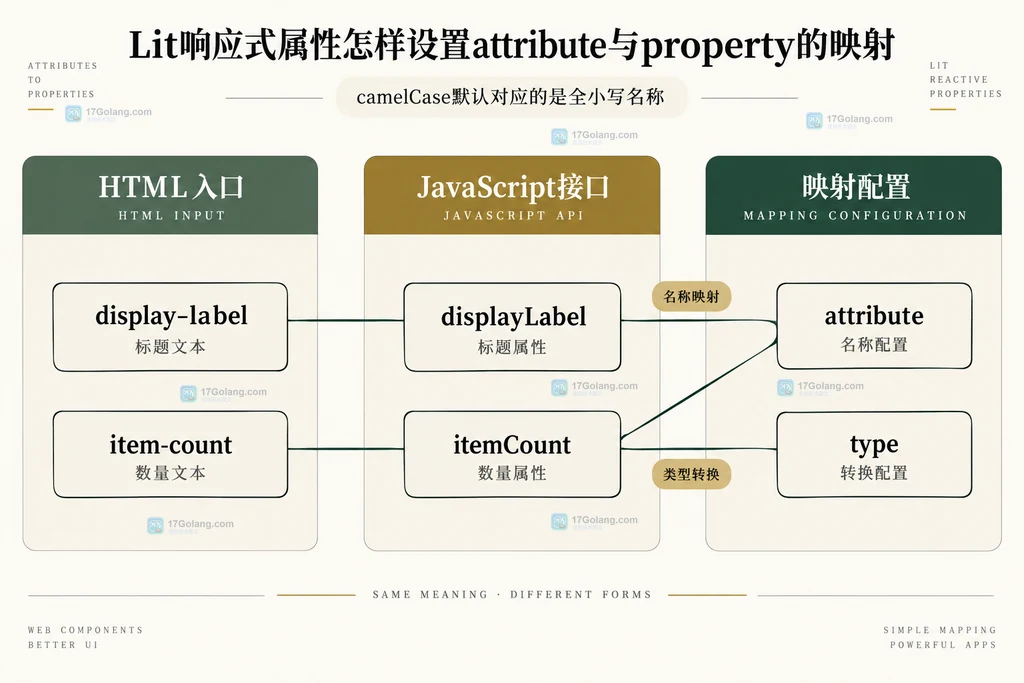Image resolution: width=1024 pixels, height=683 pixels.
Task: Click the MAPPING CONFIGURATION subheading text
Action: pos(855,215)
